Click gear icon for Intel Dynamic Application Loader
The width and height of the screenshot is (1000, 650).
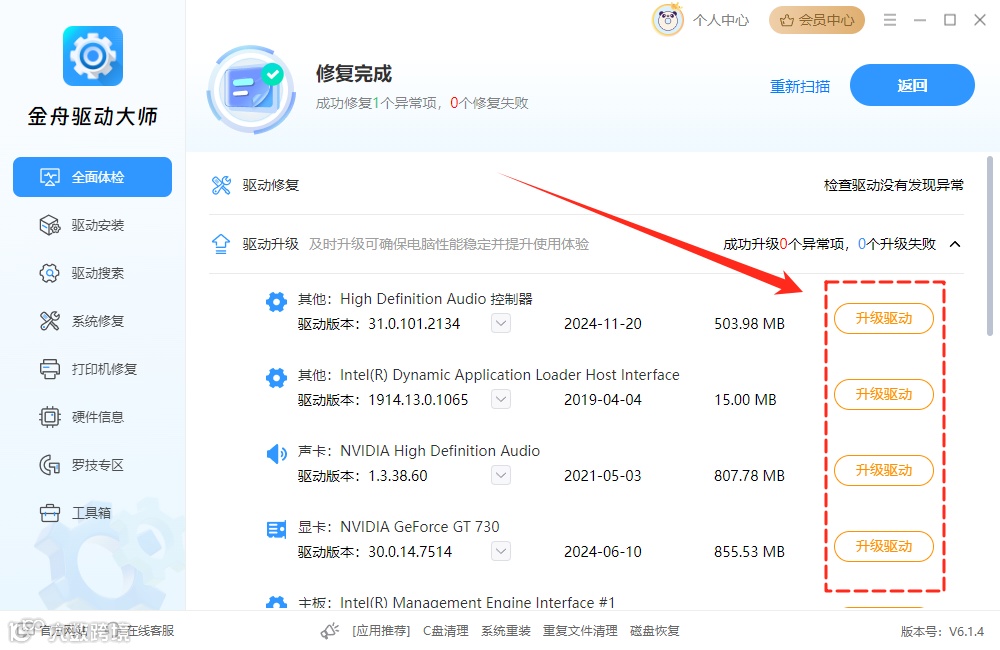coord(276,378)
